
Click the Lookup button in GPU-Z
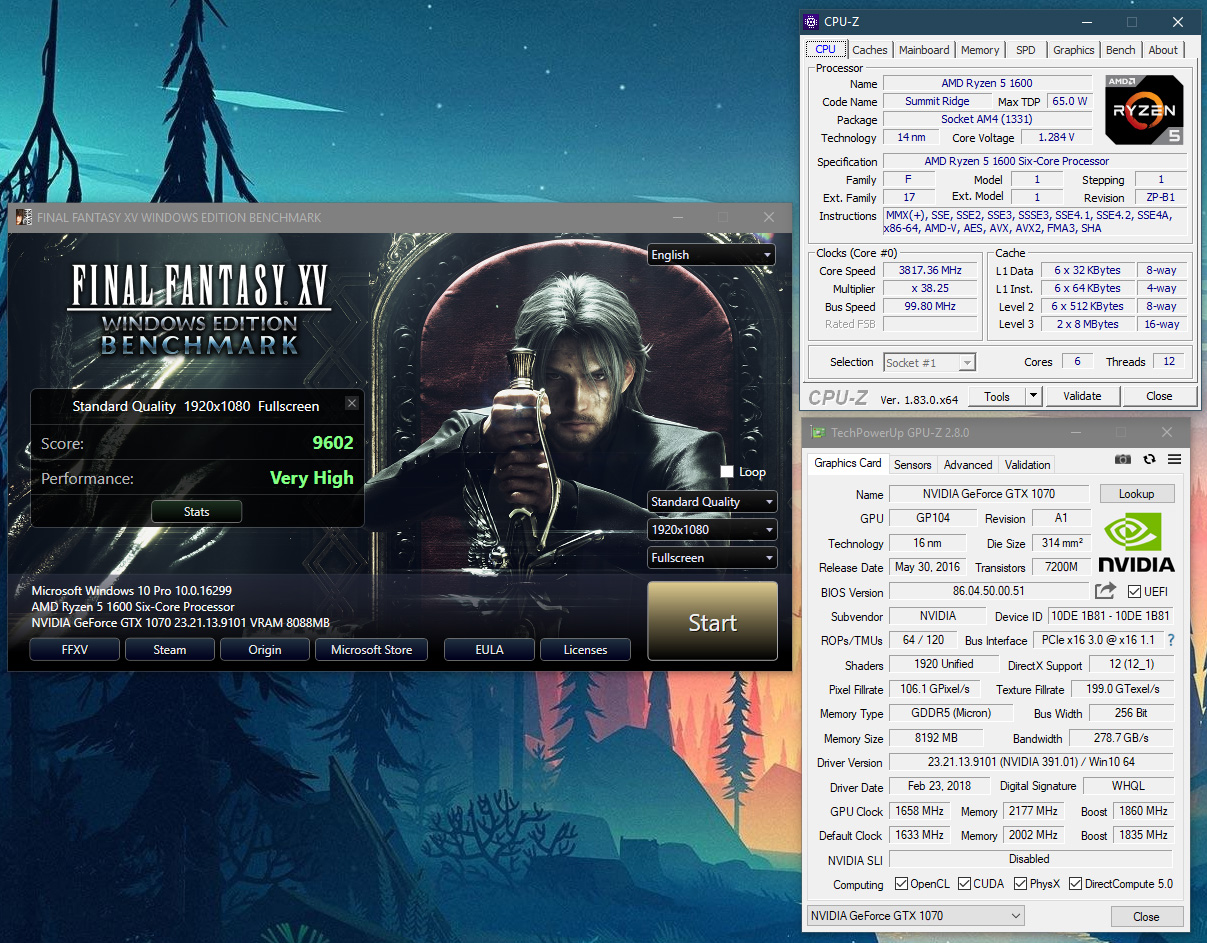pyautogui.click(x=1137, y=494)
